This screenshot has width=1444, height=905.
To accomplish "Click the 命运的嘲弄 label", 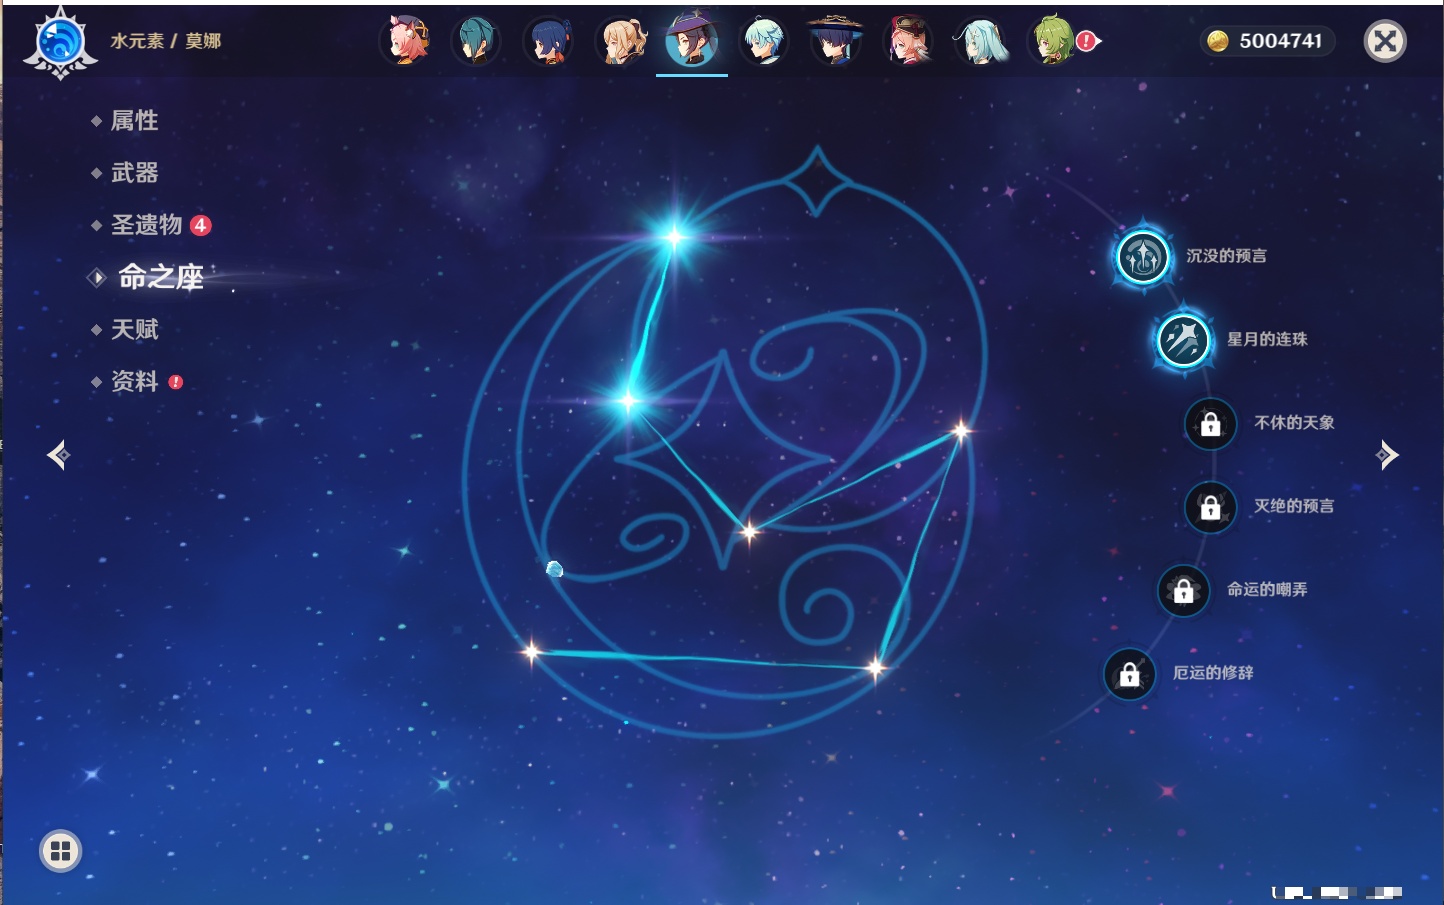I will coord(1267,589).
